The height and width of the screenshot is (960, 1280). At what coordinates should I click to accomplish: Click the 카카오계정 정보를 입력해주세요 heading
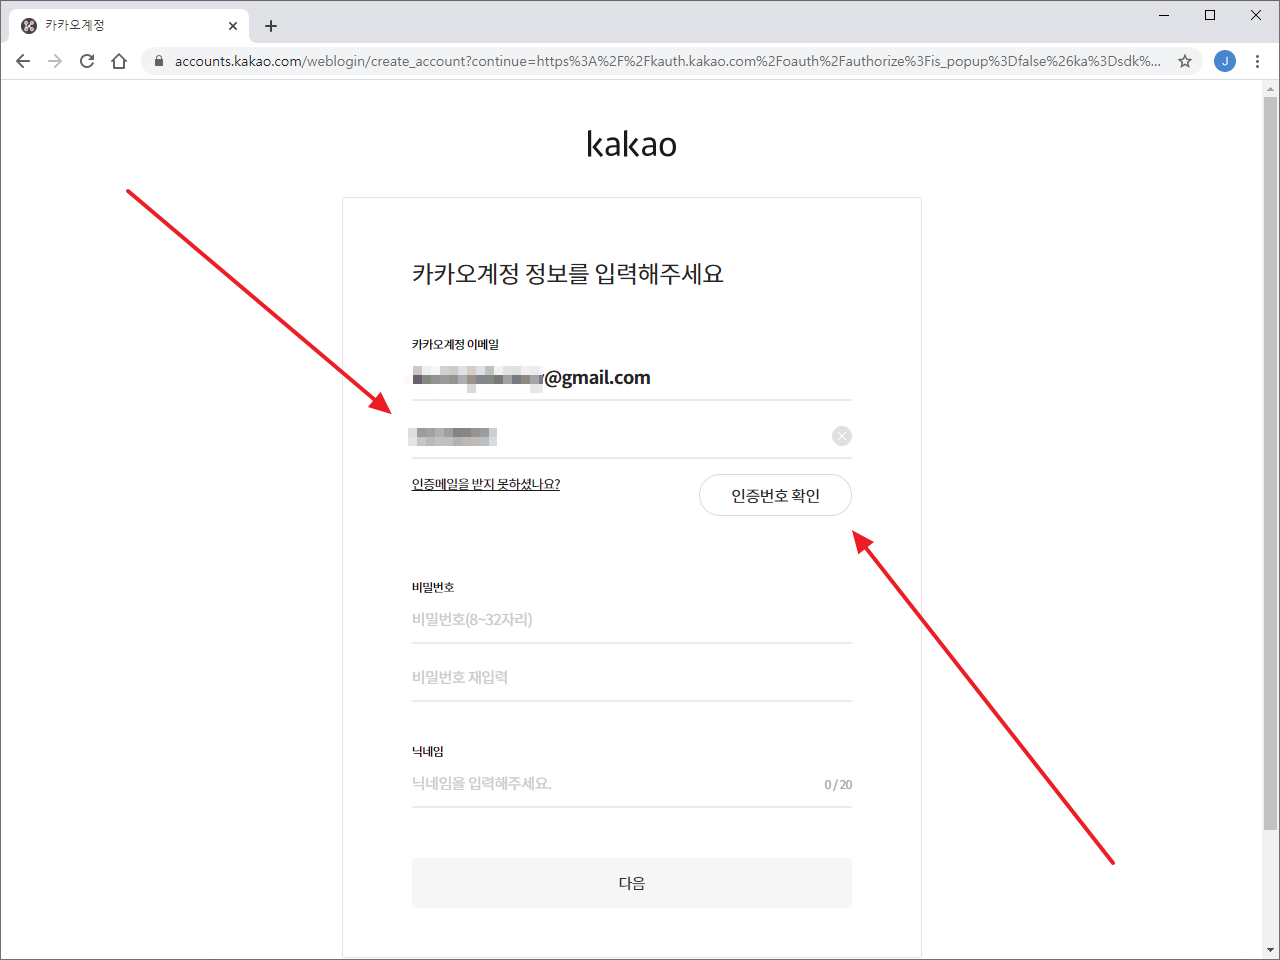tap(568, 274)
